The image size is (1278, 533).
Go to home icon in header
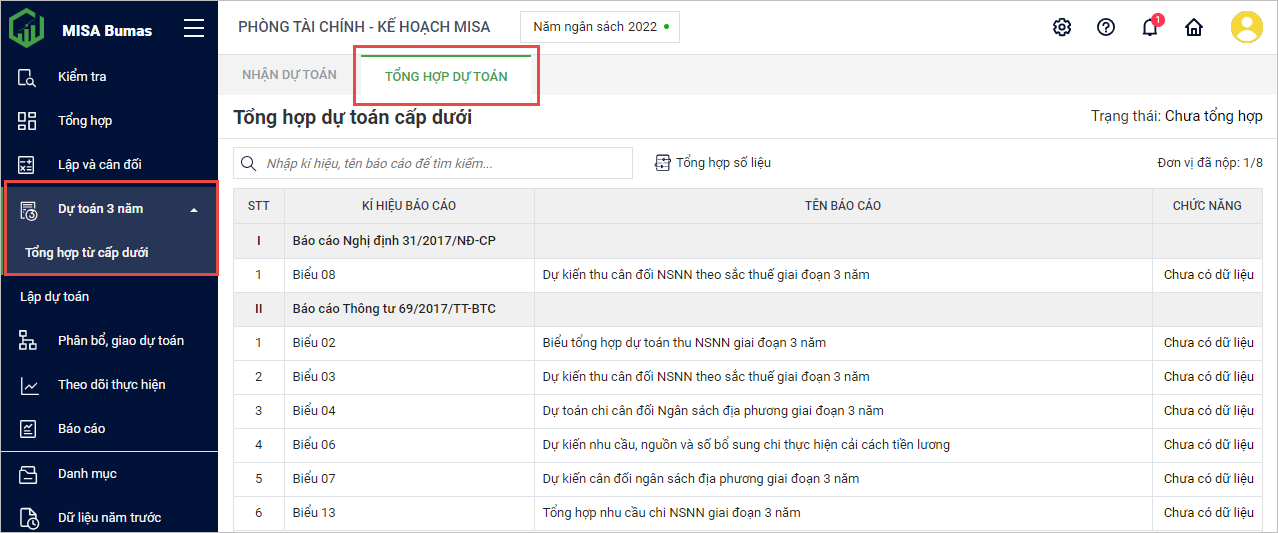tap(1193, 27)
